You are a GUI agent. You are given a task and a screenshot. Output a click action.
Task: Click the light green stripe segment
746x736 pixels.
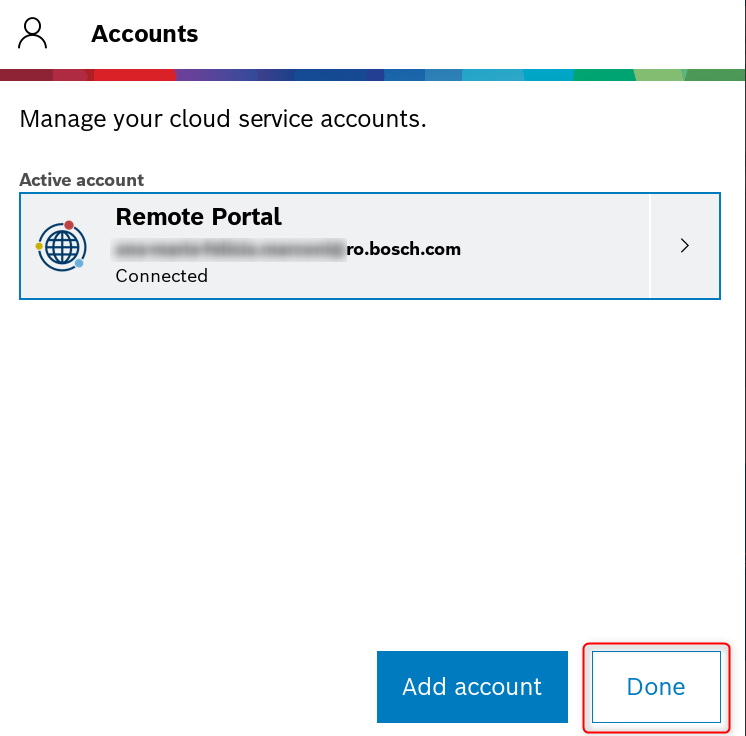coord(660,75)
